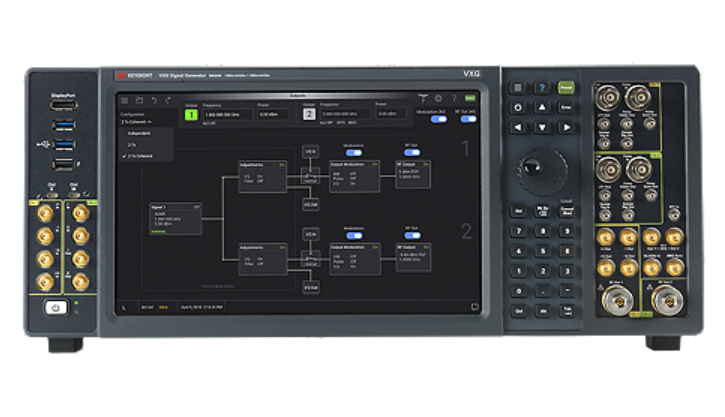Push the hardware home grid key
The height and width of the screenshot is (417, 725).
click(518, 88)
